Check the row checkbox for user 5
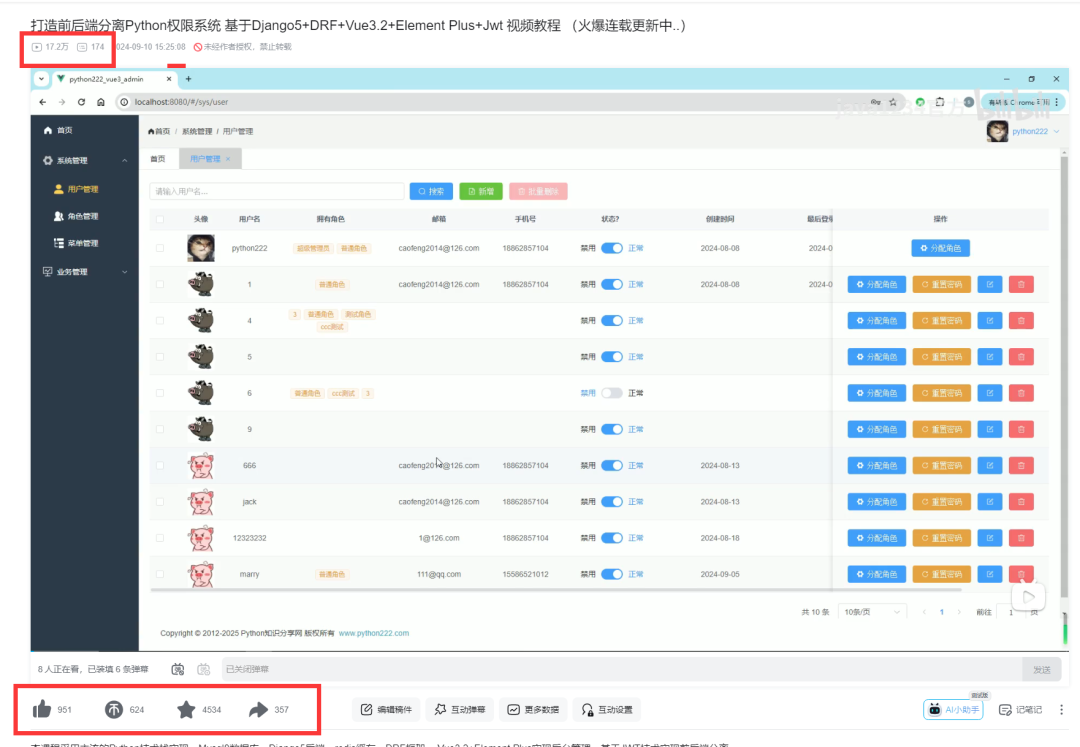 point(160,357)
